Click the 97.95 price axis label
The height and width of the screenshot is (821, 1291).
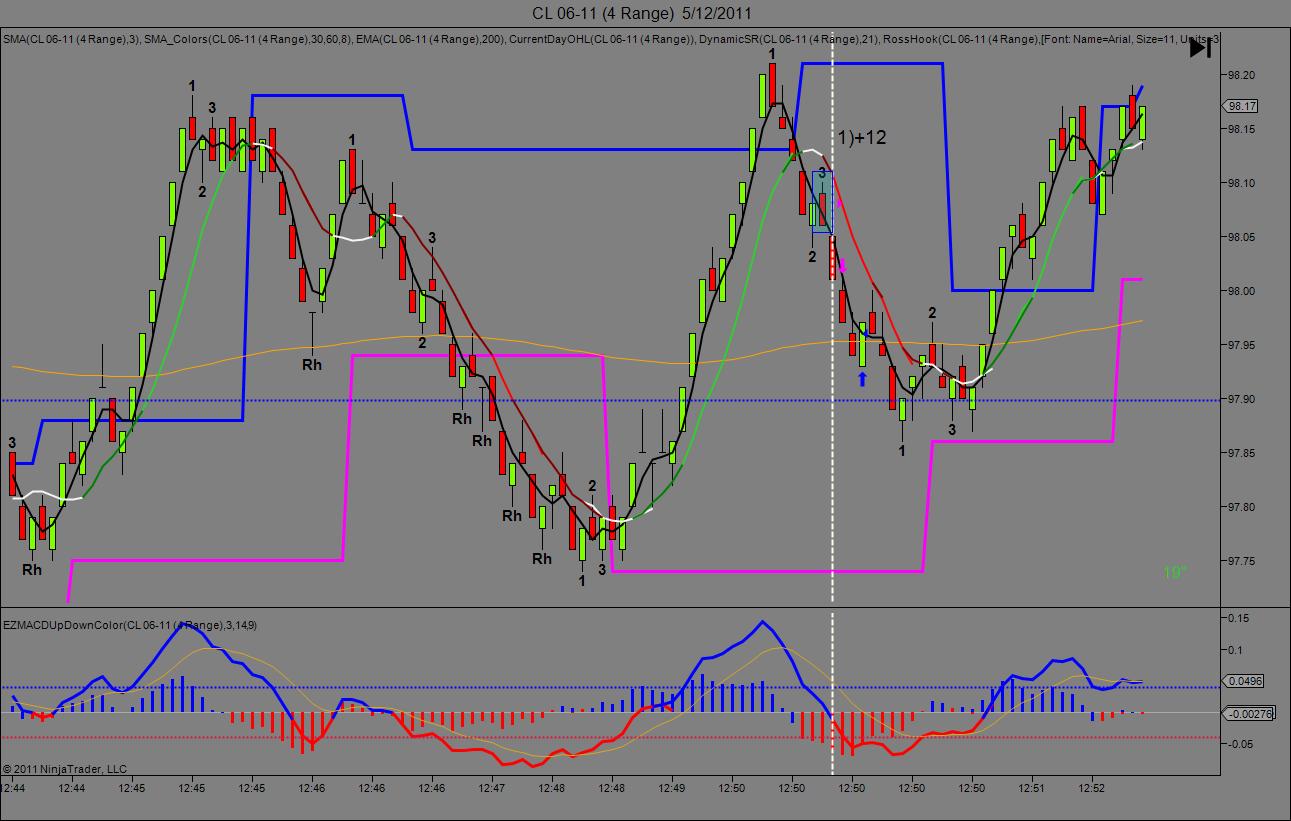1241,345
